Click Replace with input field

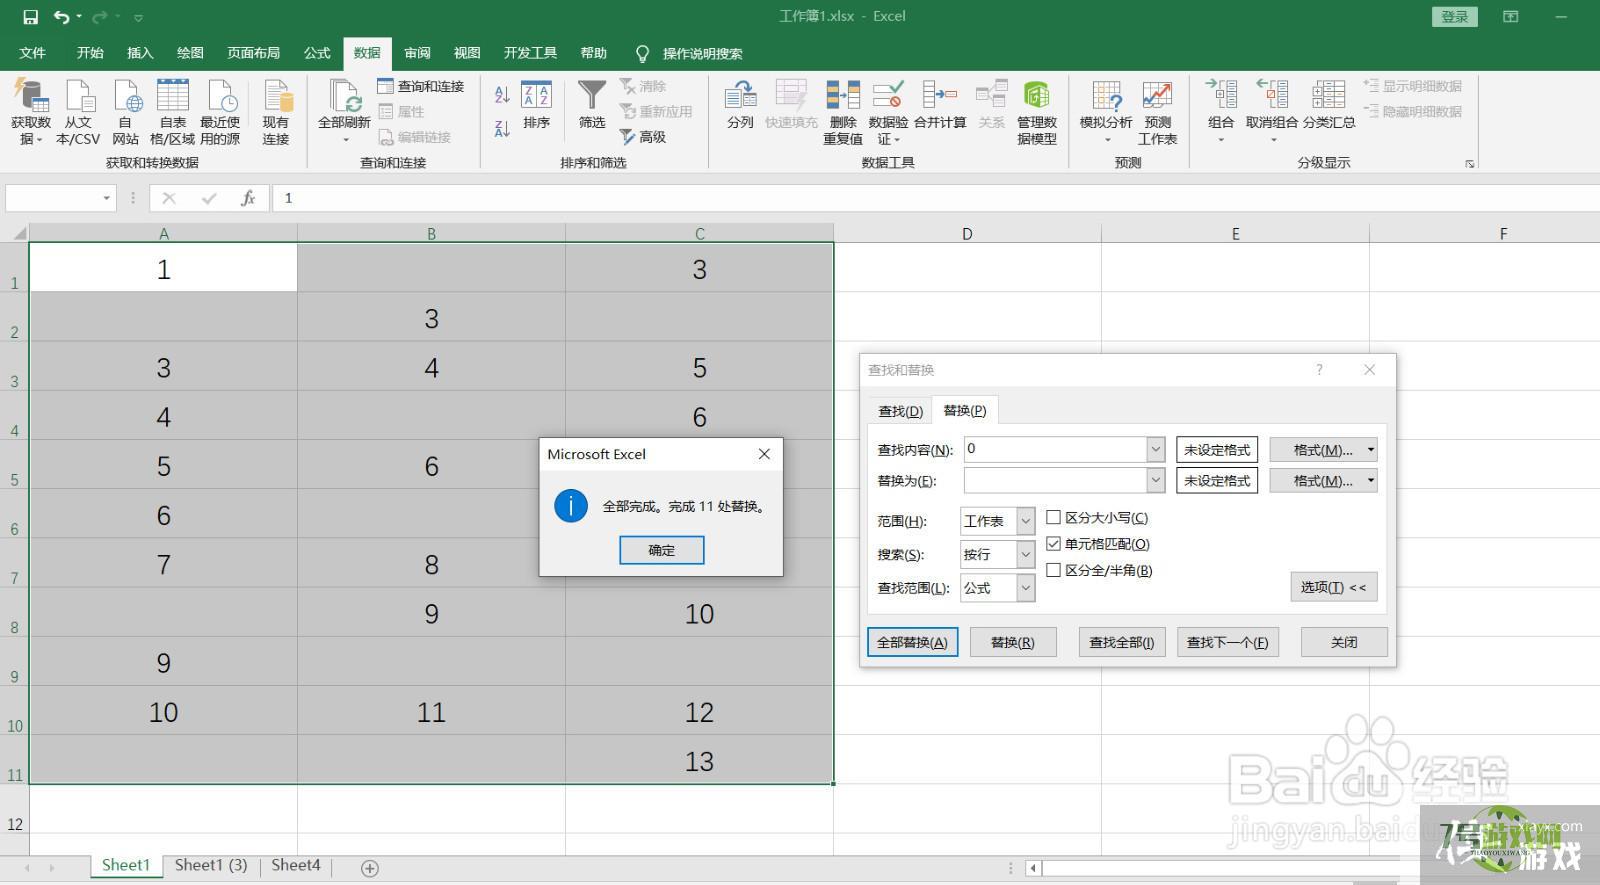click(1055, 481)
